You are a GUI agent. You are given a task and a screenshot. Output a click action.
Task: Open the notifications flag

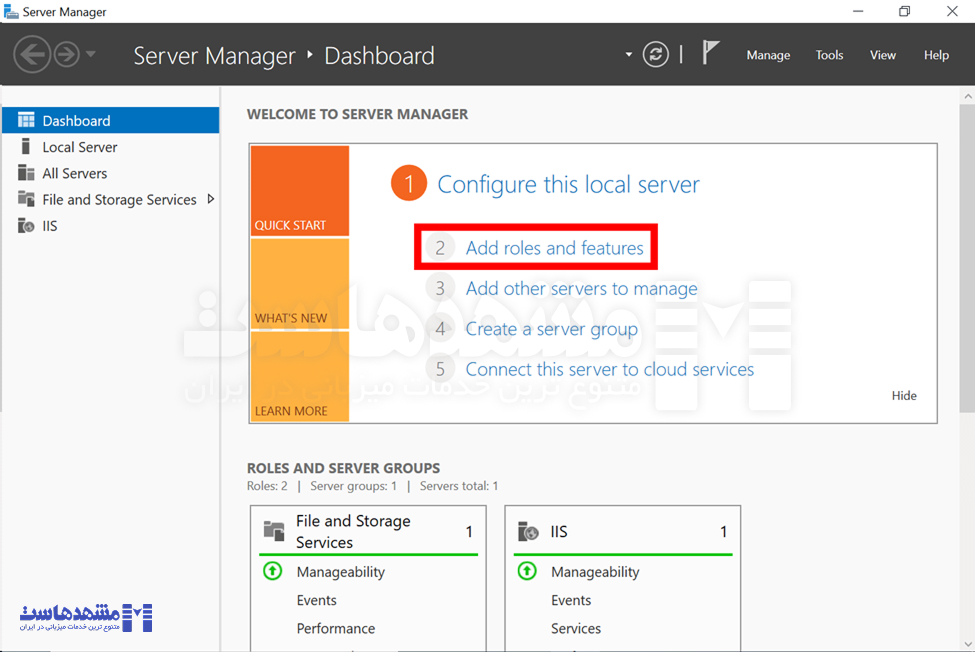710,52
